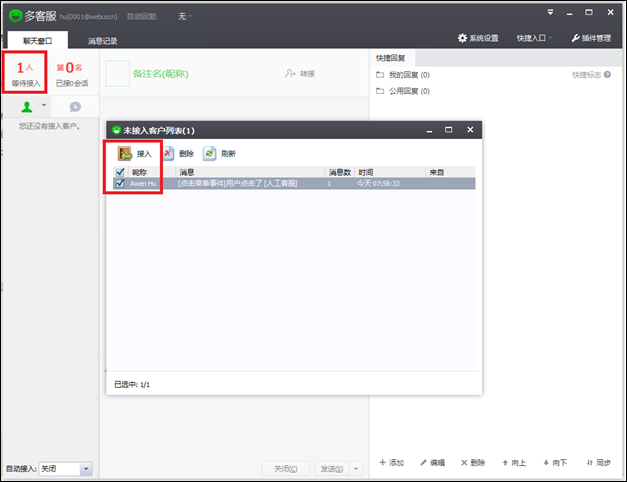Move reply down with 向下
Screen dimensions: 627x482
pos(555,463)
